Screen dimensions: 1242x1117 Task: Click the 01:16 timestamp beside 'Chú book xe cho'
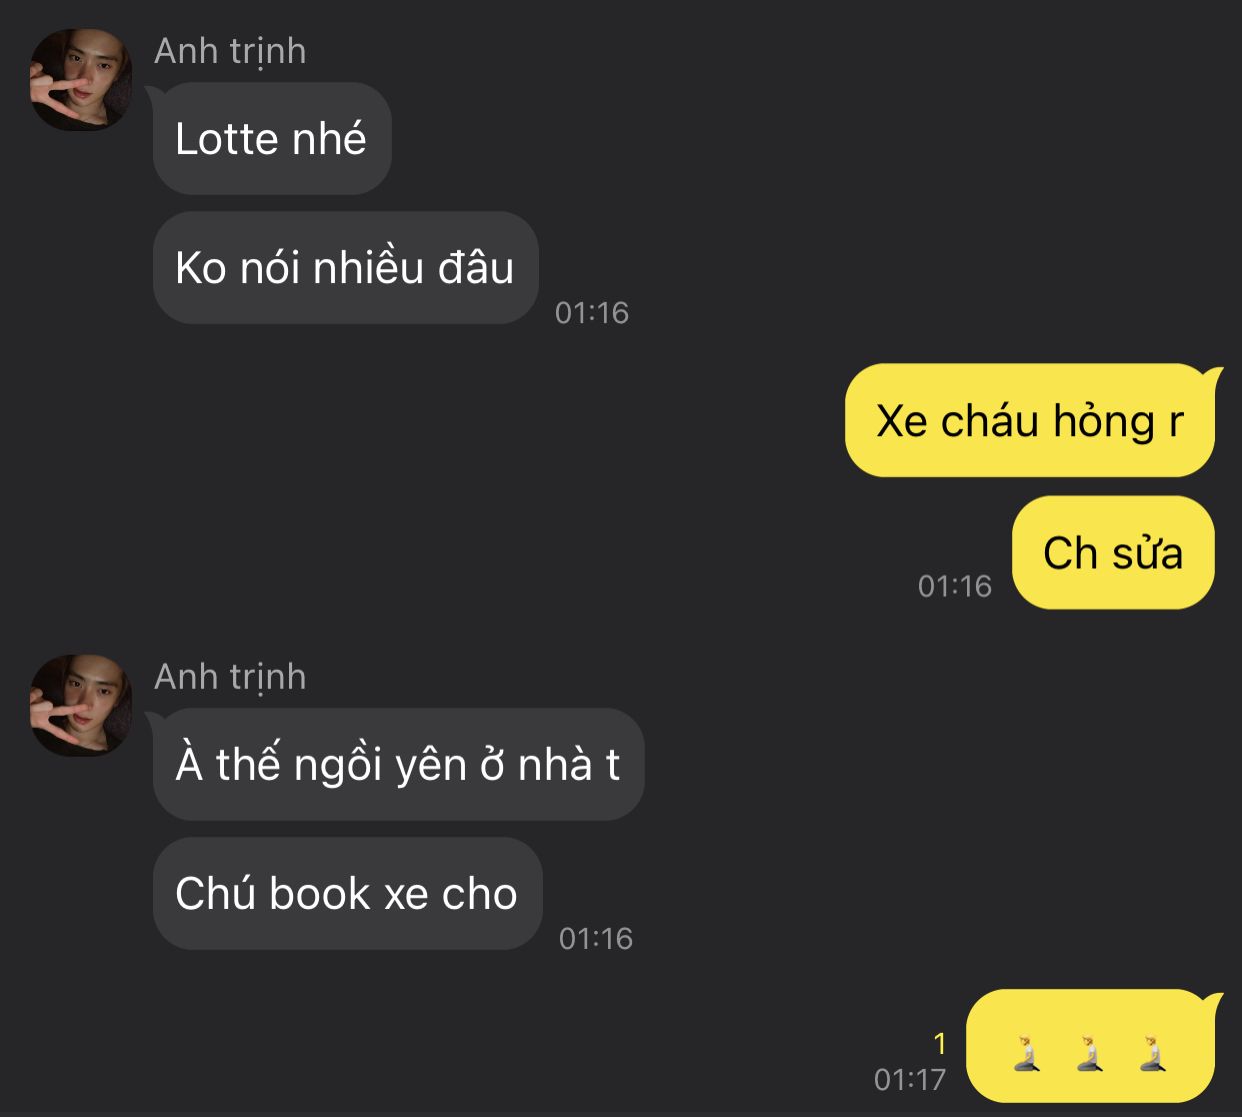596,939
